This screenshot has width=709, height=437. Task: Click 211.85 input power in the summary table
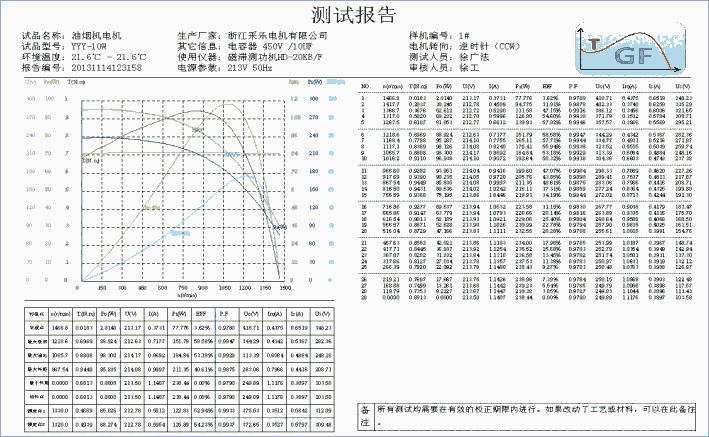point(180,370)
